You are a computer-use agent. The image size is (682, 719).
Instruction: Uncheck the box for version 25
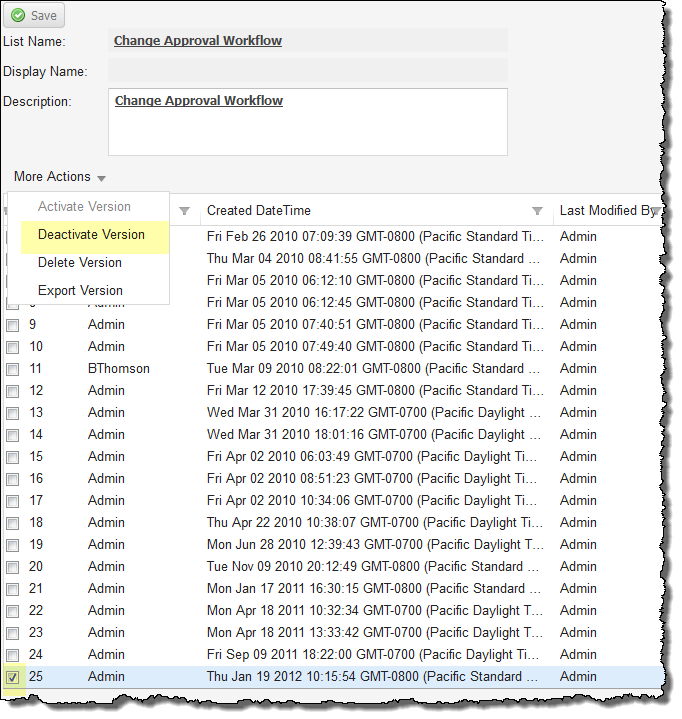point(12,677)
